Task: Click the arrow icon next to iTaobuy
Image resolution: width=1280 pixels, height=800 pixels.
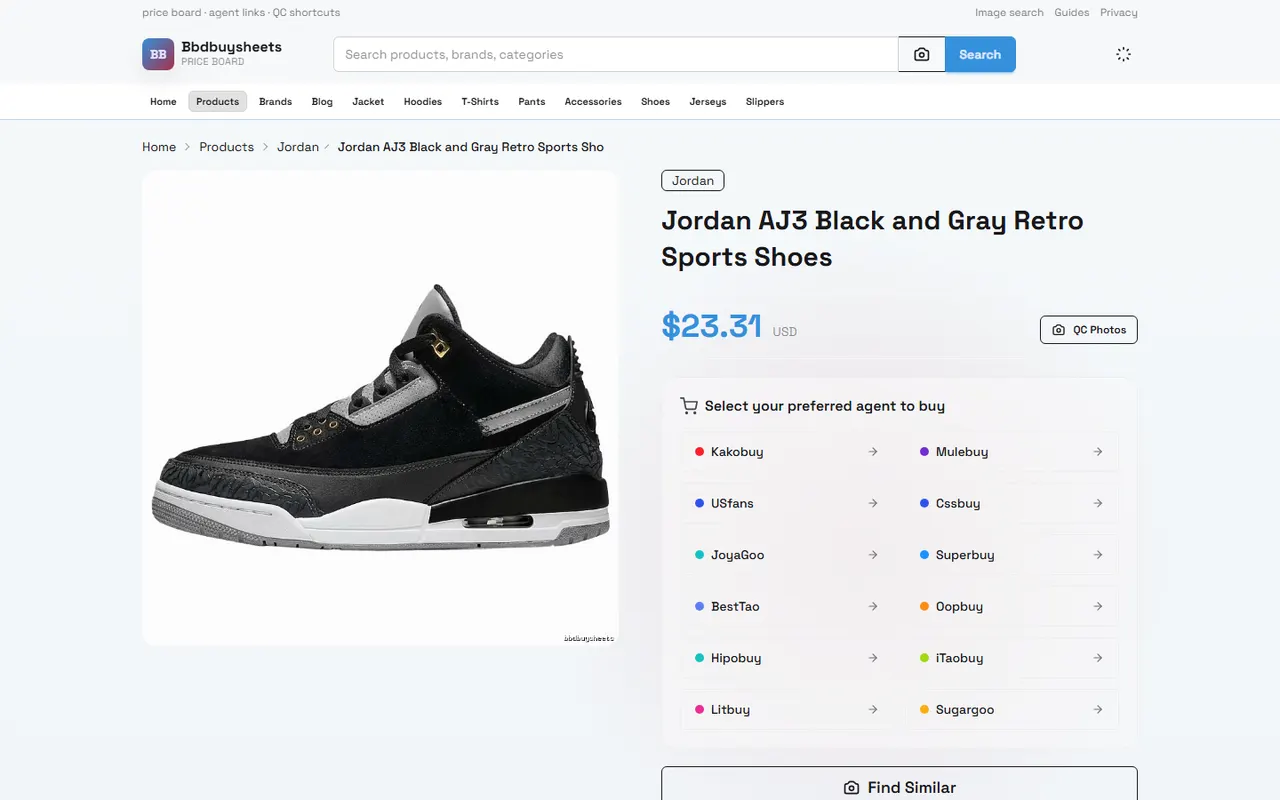Action: click(1098, 658)
